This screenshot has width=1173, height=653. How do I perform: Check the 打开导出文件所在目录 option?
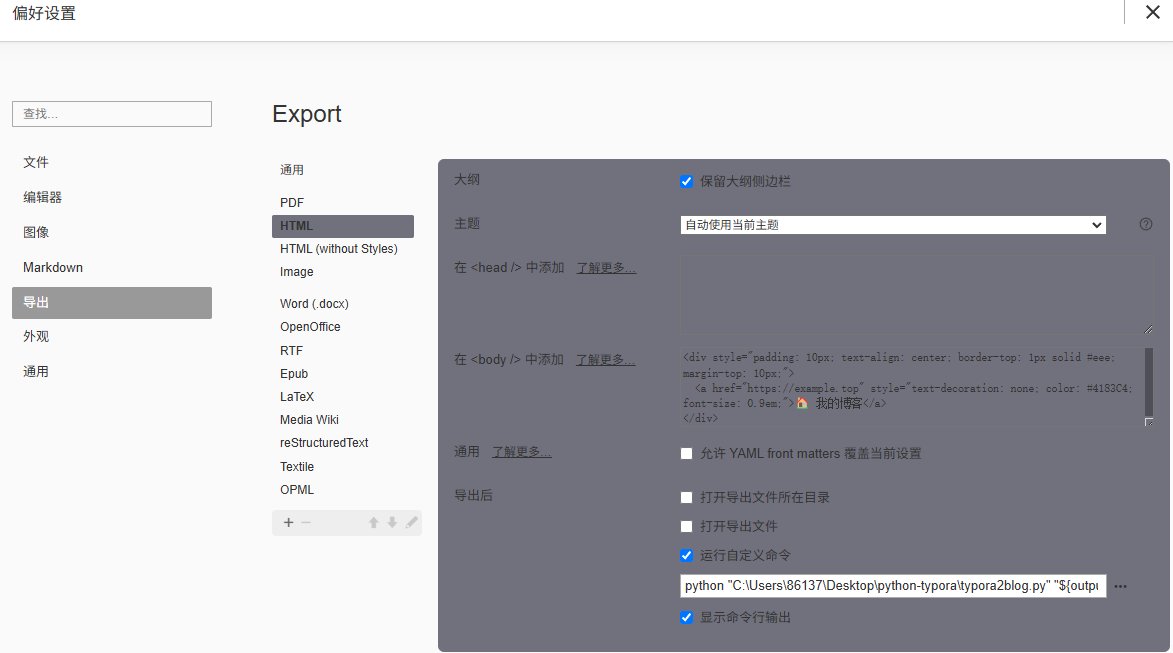687,497
